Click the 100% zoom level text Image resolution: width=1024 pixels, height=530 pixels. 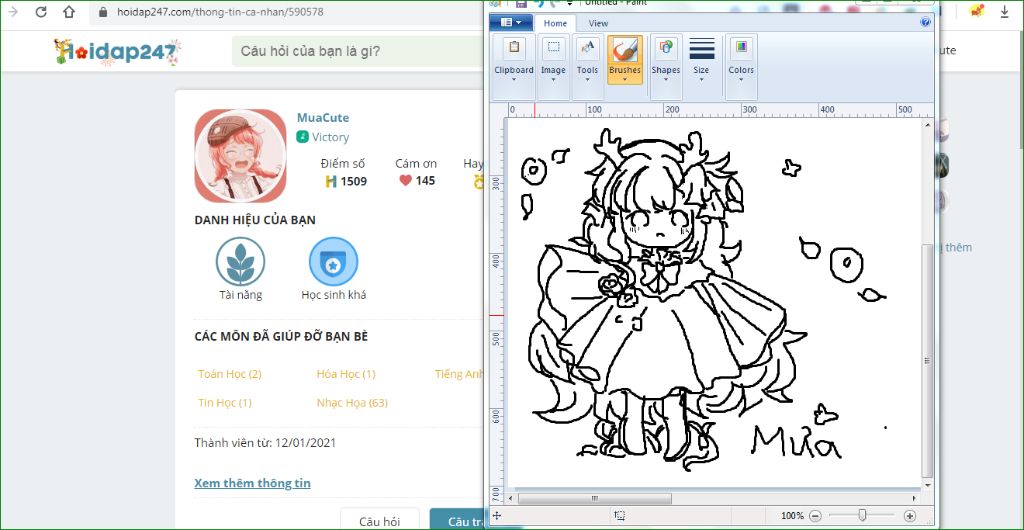pyautogui.click(x=792, y=516)
